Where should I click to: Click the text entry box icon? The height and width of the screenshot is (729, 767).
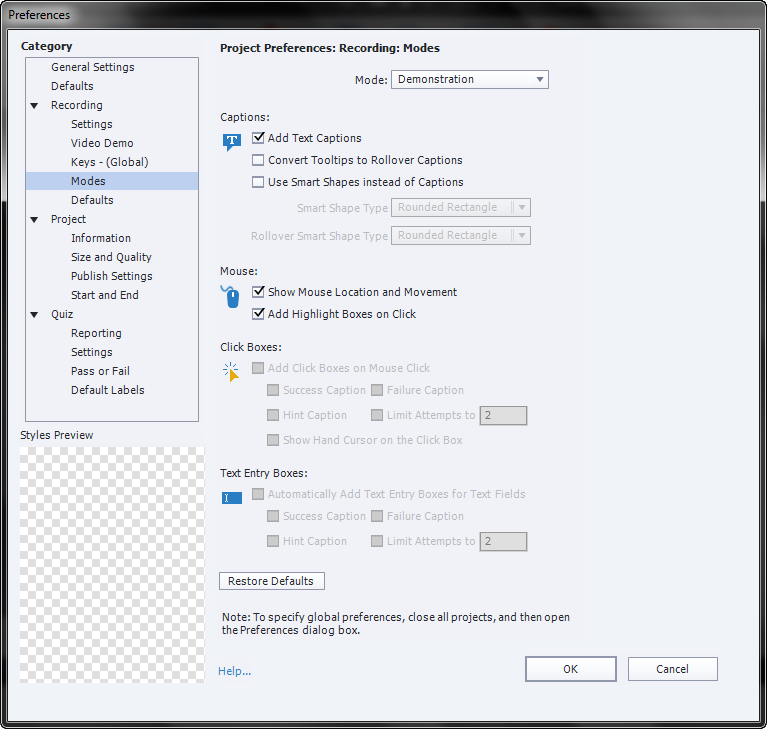point(231,498)
